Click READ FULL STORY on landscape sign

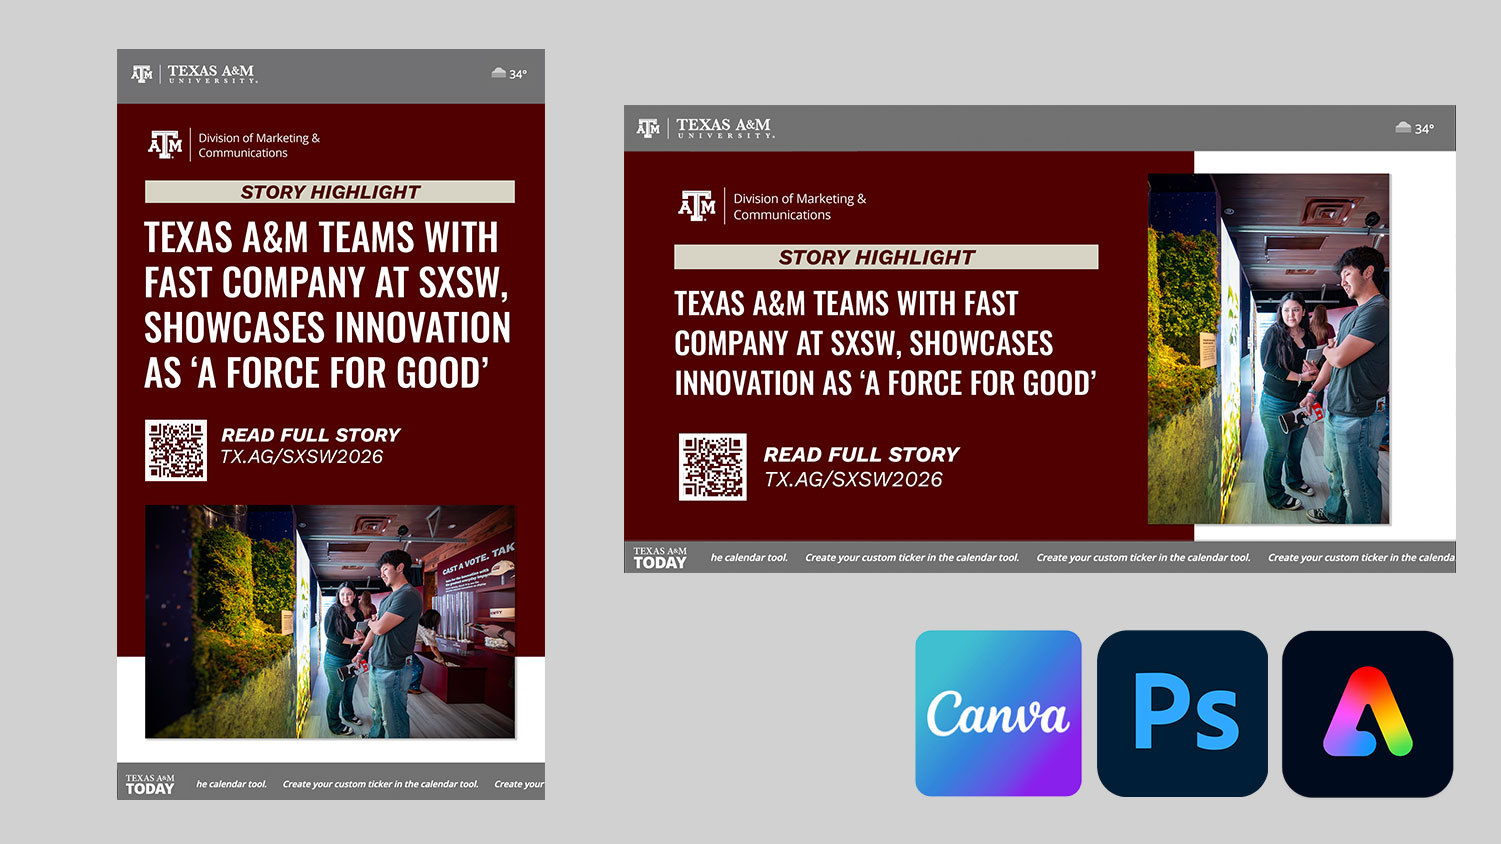tap(861, 455)
